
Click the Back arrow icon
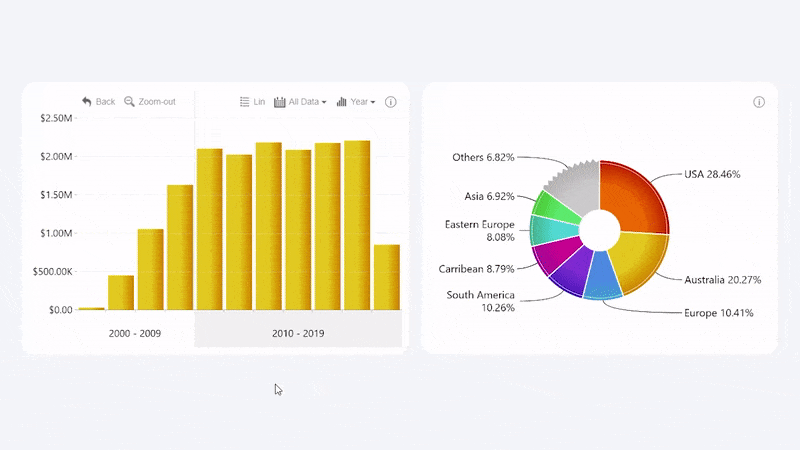pos(87,102)
